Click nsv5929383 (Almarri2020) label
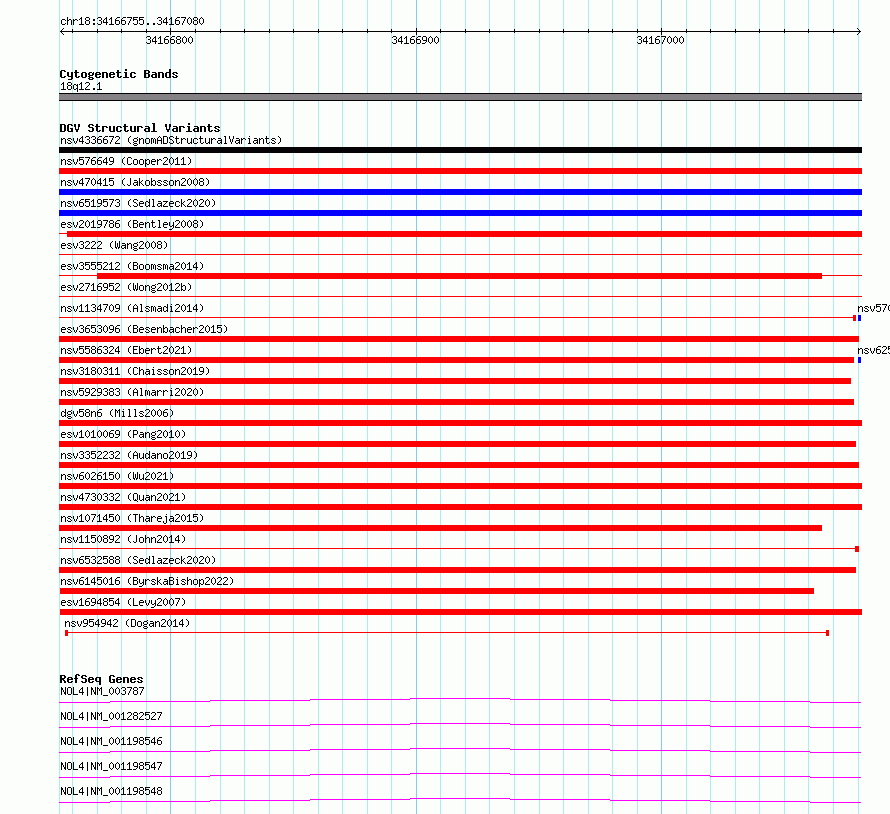Screen dimensions: 890x814 132,392
